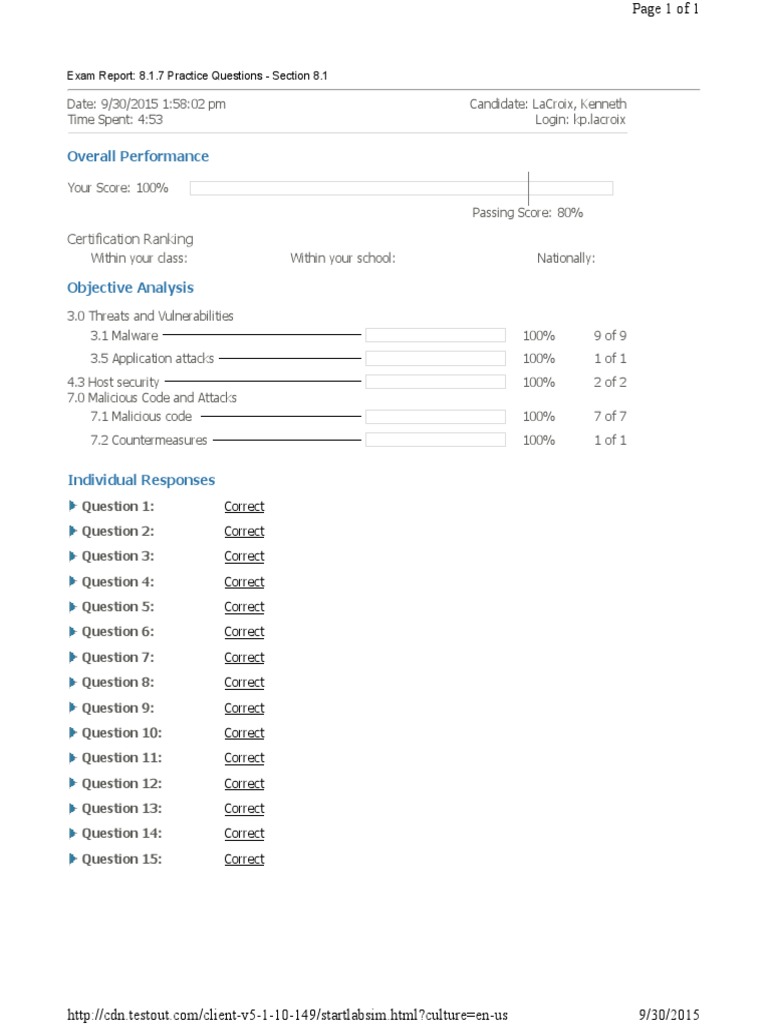Viewport: 768px width, 1024px height.
Task: Open the Correct link for Question 9
Action: pyautogui.click(x=244, y=708)
